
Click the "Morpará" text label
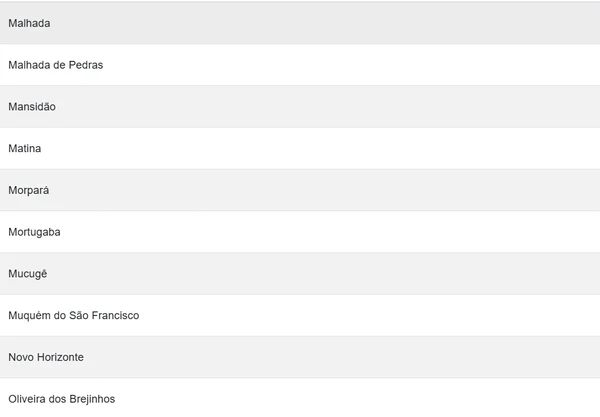[28, 190]
